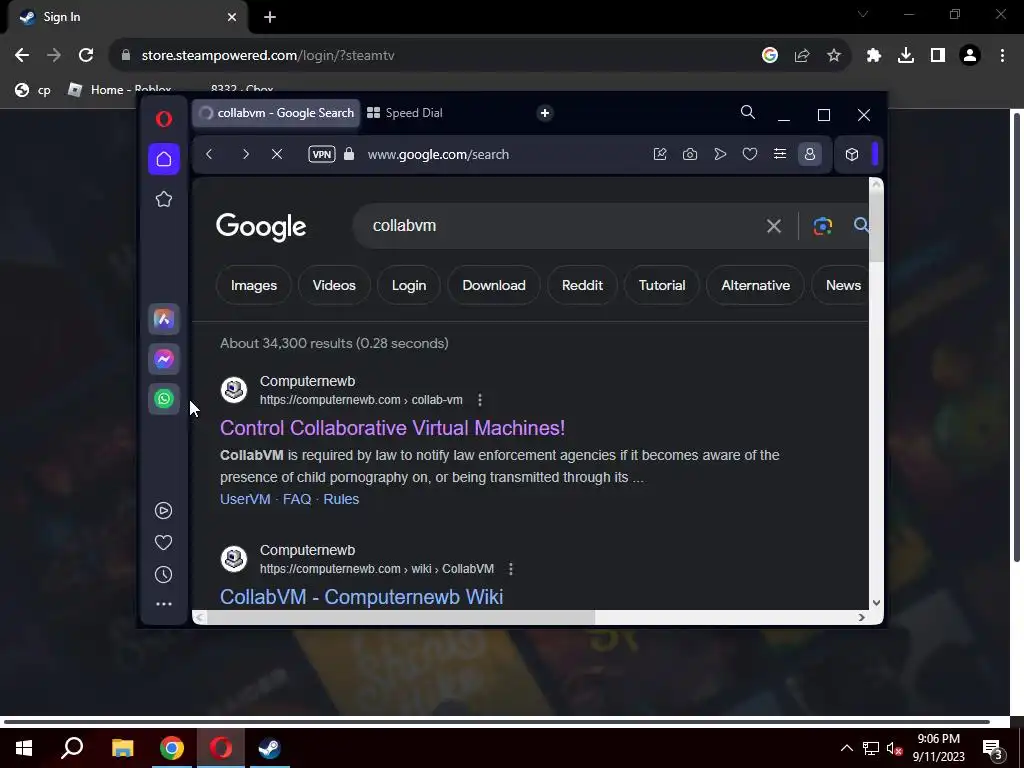Viewport: 1024px width, 768px height.
Task: Open options for wiki CollabVM result
Action: pyautogui.click(x=511, y=569)
